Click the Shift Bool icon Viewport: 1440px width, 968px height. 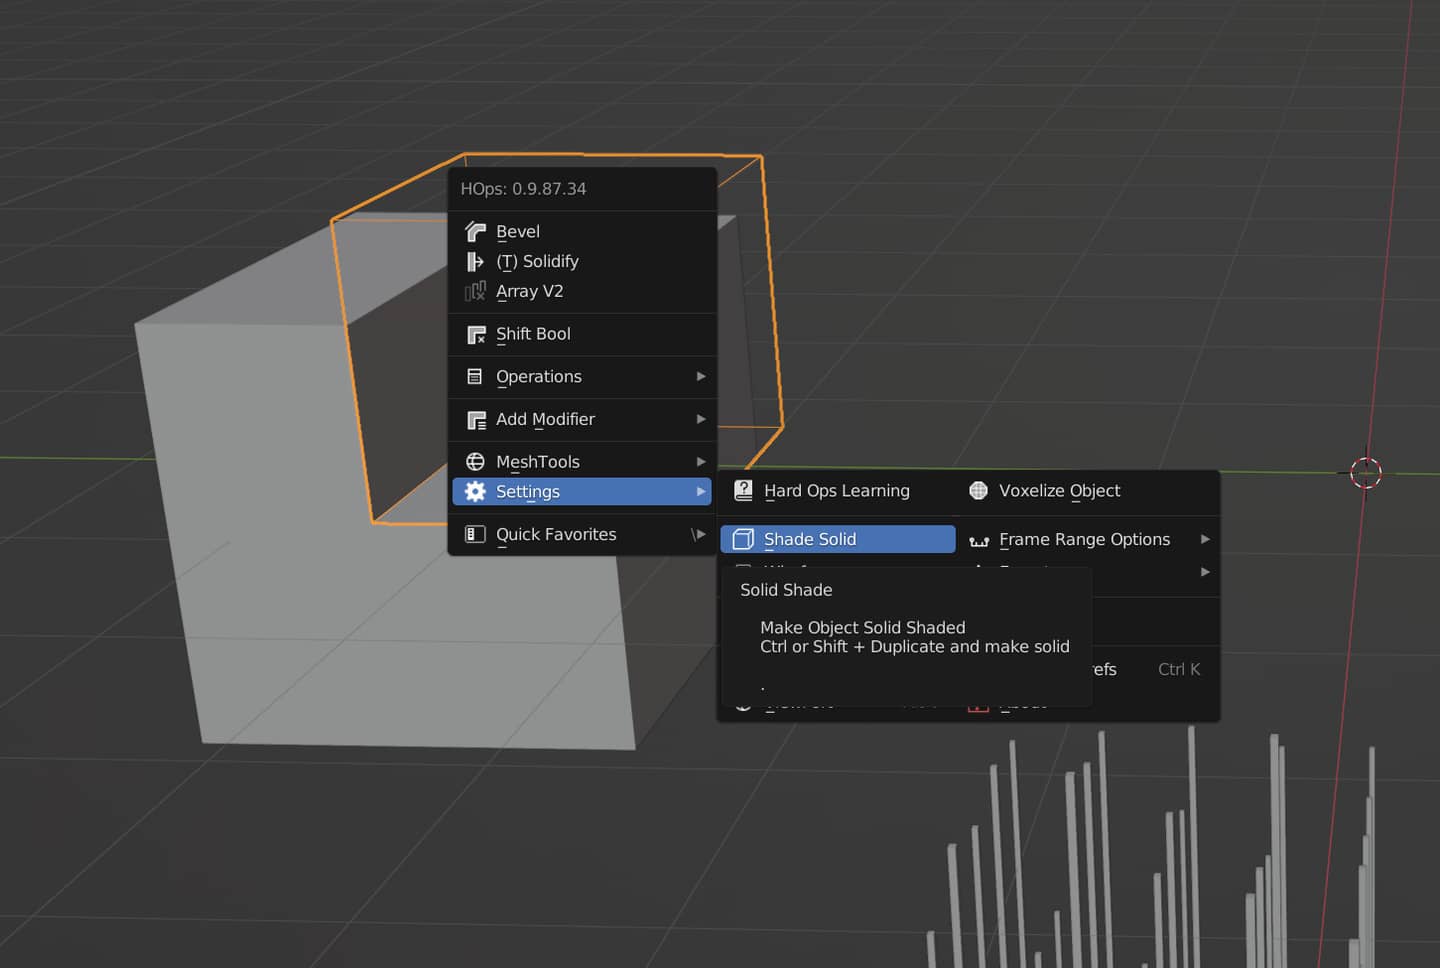click(476, 335)
